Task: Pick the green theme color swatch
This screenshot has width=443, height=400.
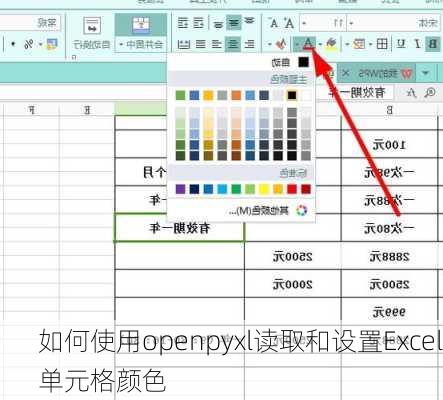Action: click(180, 95)
